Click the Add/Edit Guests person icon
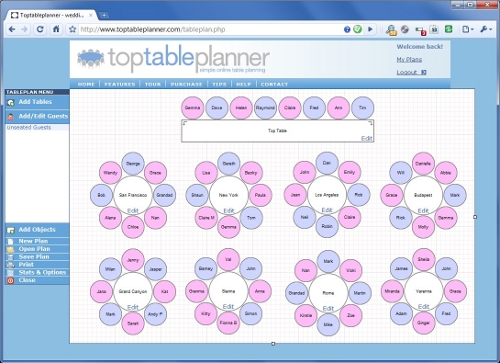The image size is (500, 363). (11, 117)
